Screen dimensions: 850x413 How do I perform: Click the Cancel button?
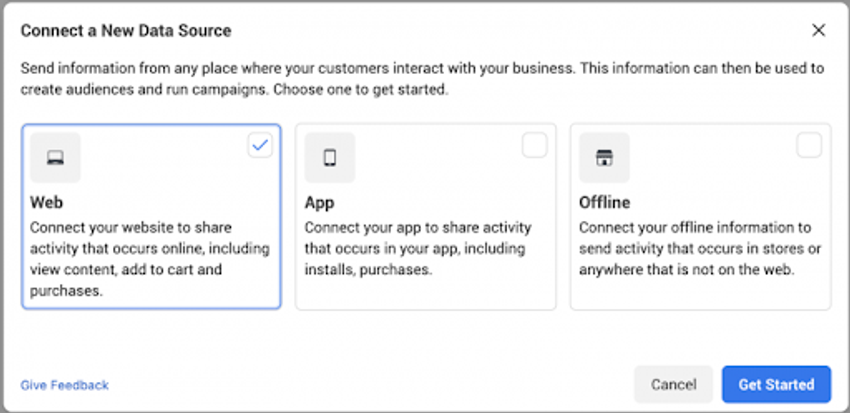[x=674, y=384]
